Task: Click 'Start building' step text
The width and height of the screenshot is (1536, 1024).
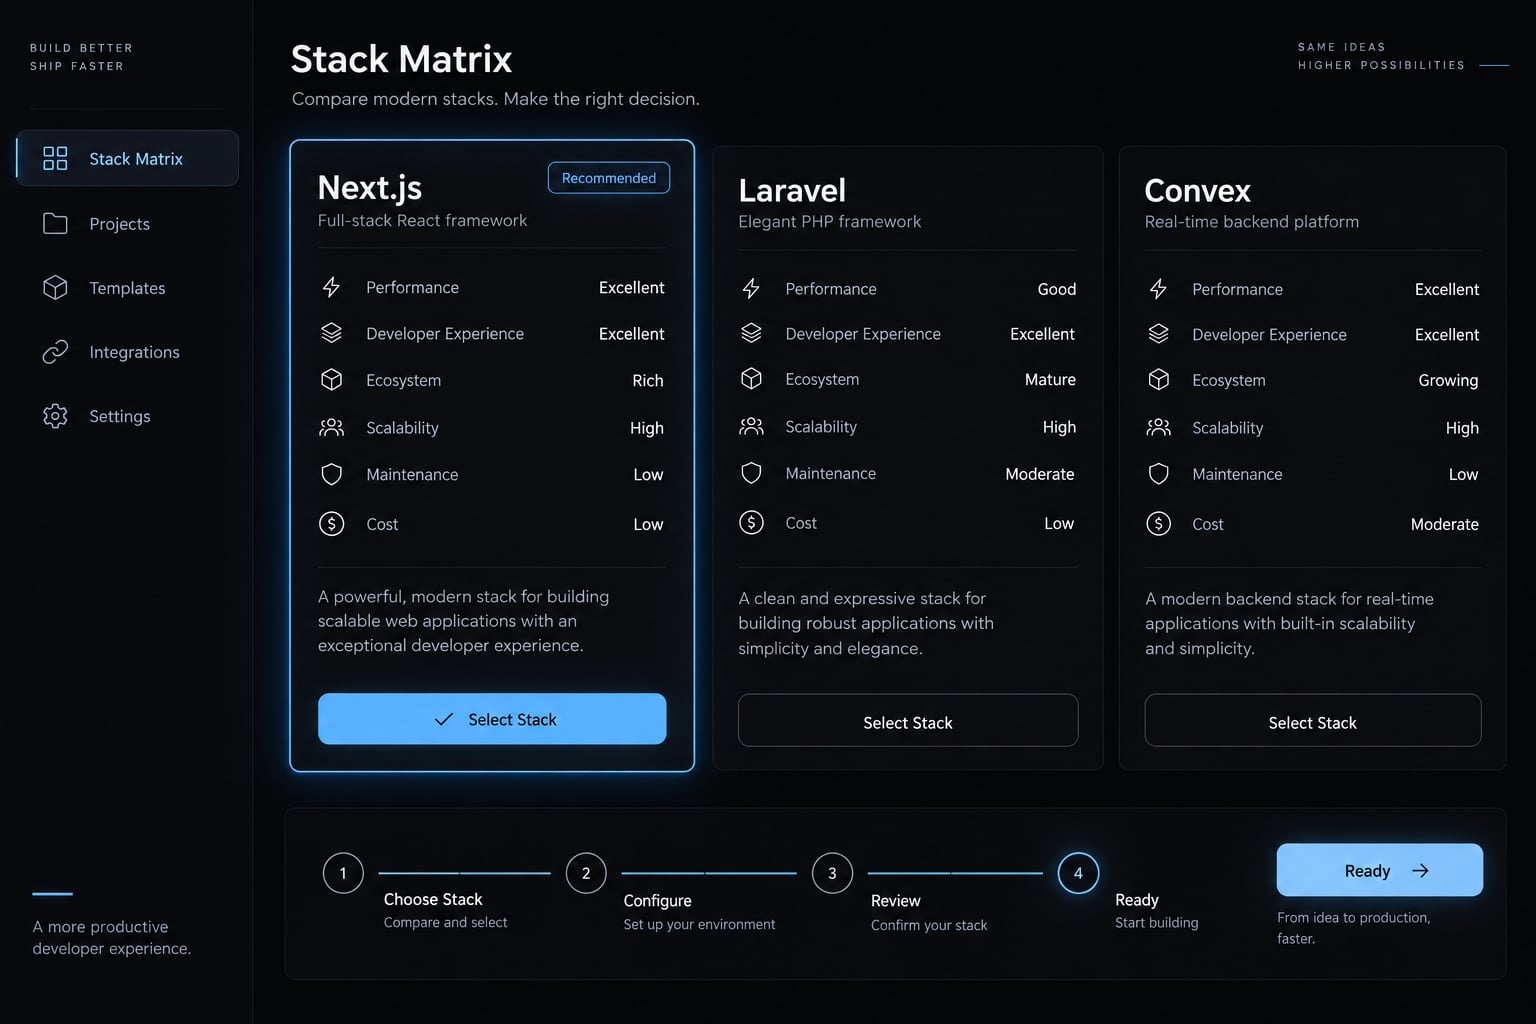Action: 1156,922
